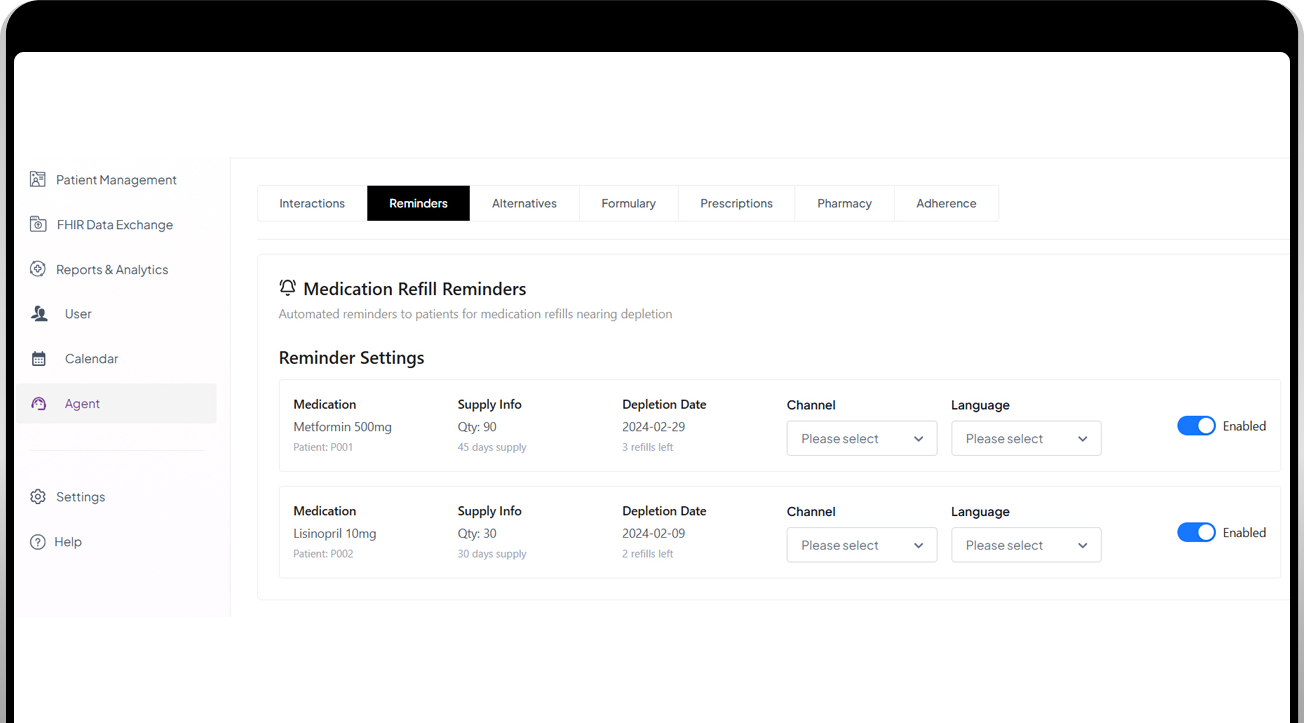Screen dimensions: 1304x723
Task: Open Channel dropdown for Metformin 500mg
Action: pyautogui.click(x=862, y=438)
